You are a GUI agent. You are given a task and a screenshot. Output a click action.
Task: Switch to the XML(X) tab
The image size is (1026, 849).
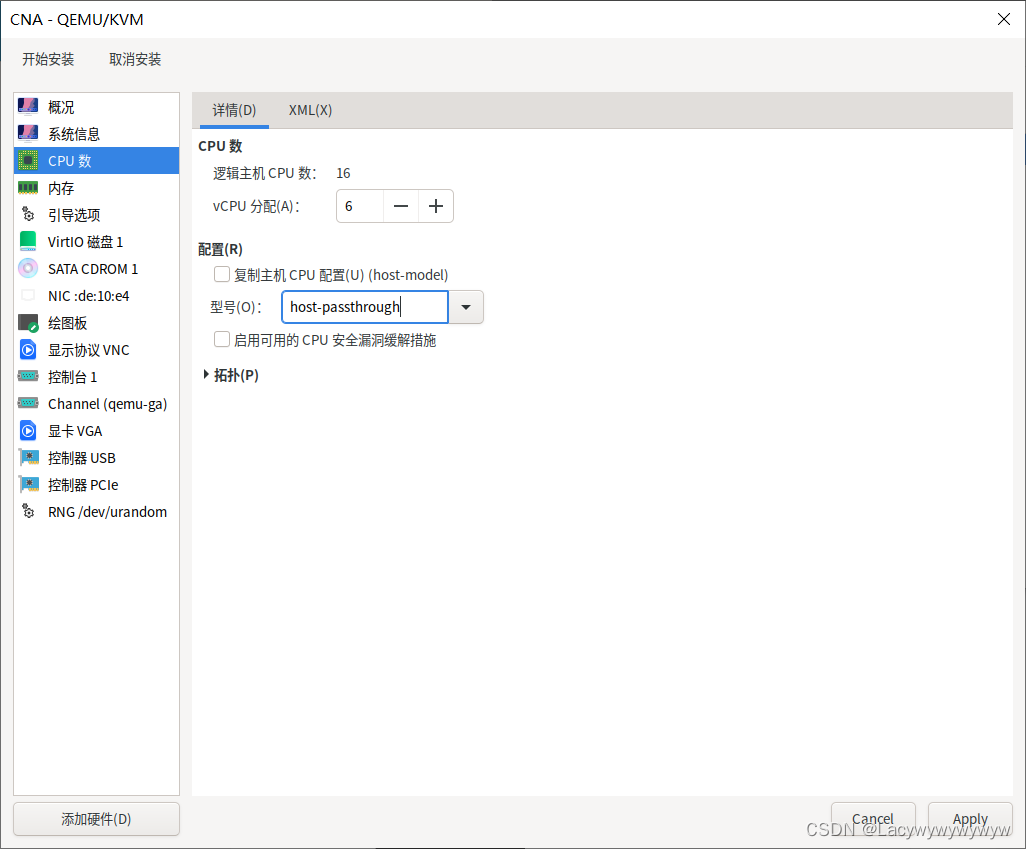[x=310, y=110]
